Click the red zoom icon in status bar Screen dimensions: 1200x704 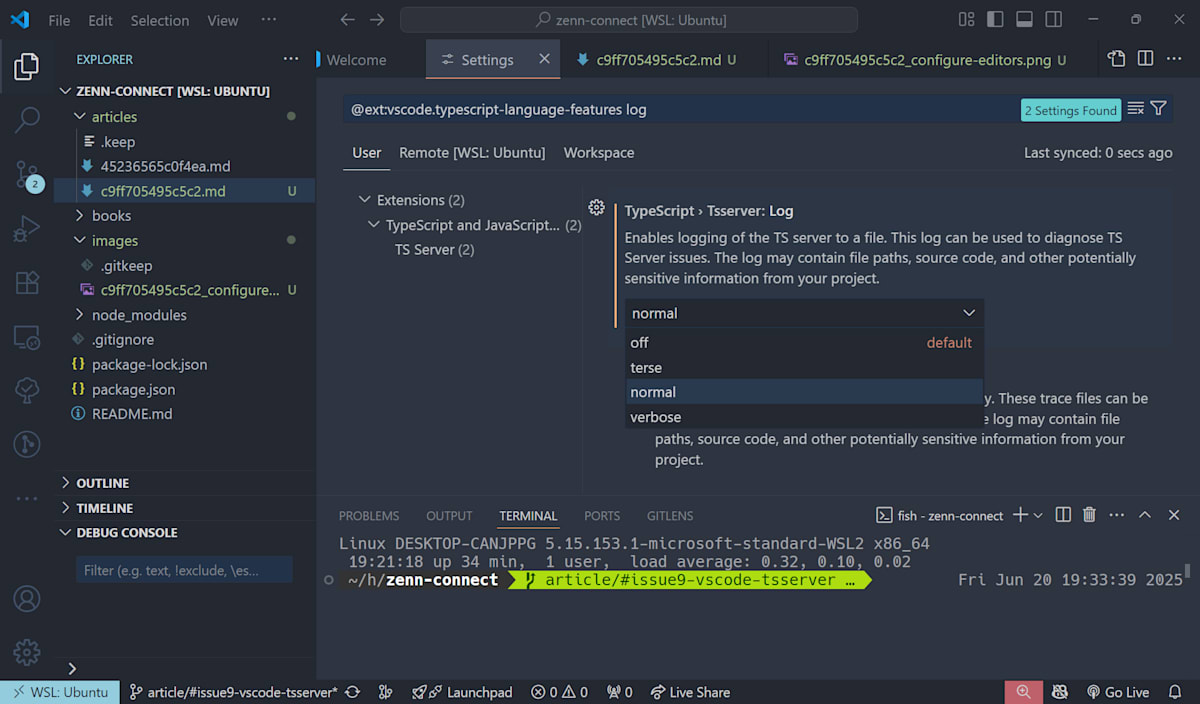(x=1023, y=692)
